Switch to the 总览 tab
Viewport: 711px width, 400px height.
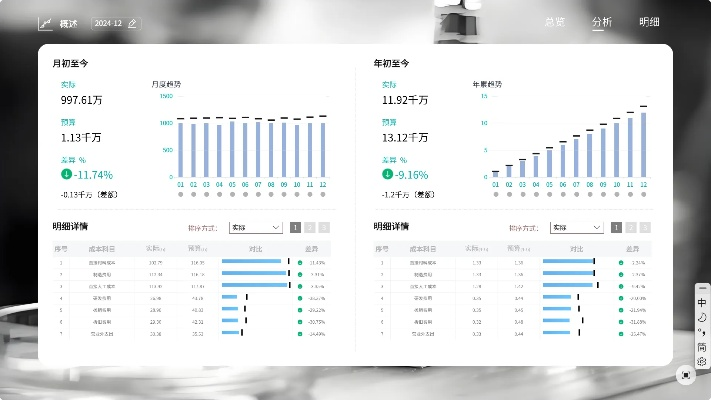click(555, 22)
